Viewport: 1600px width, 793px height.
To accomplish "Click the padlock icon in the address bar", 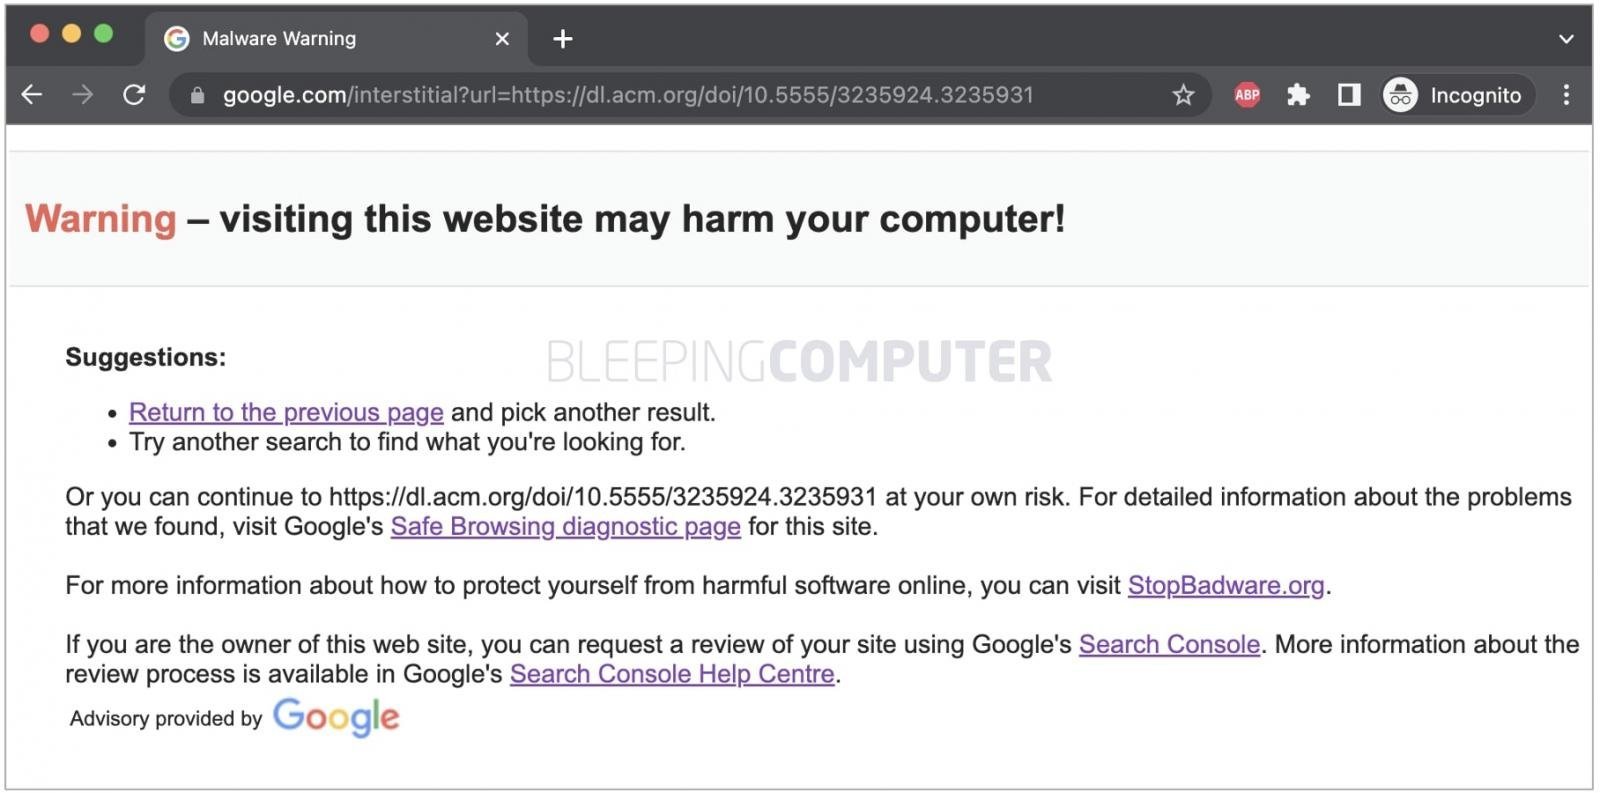I will tap(196, 95).
